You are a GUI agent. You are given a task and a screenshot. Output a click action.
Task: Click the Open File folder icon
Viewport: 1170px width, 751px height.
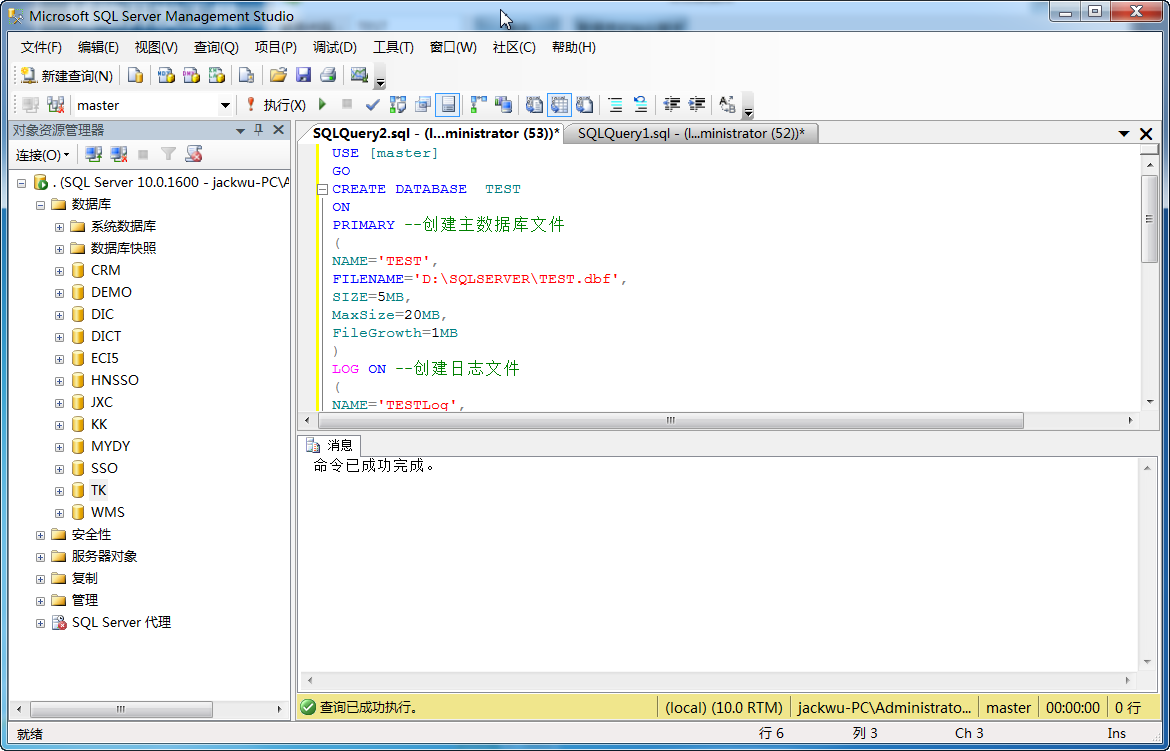278,75
